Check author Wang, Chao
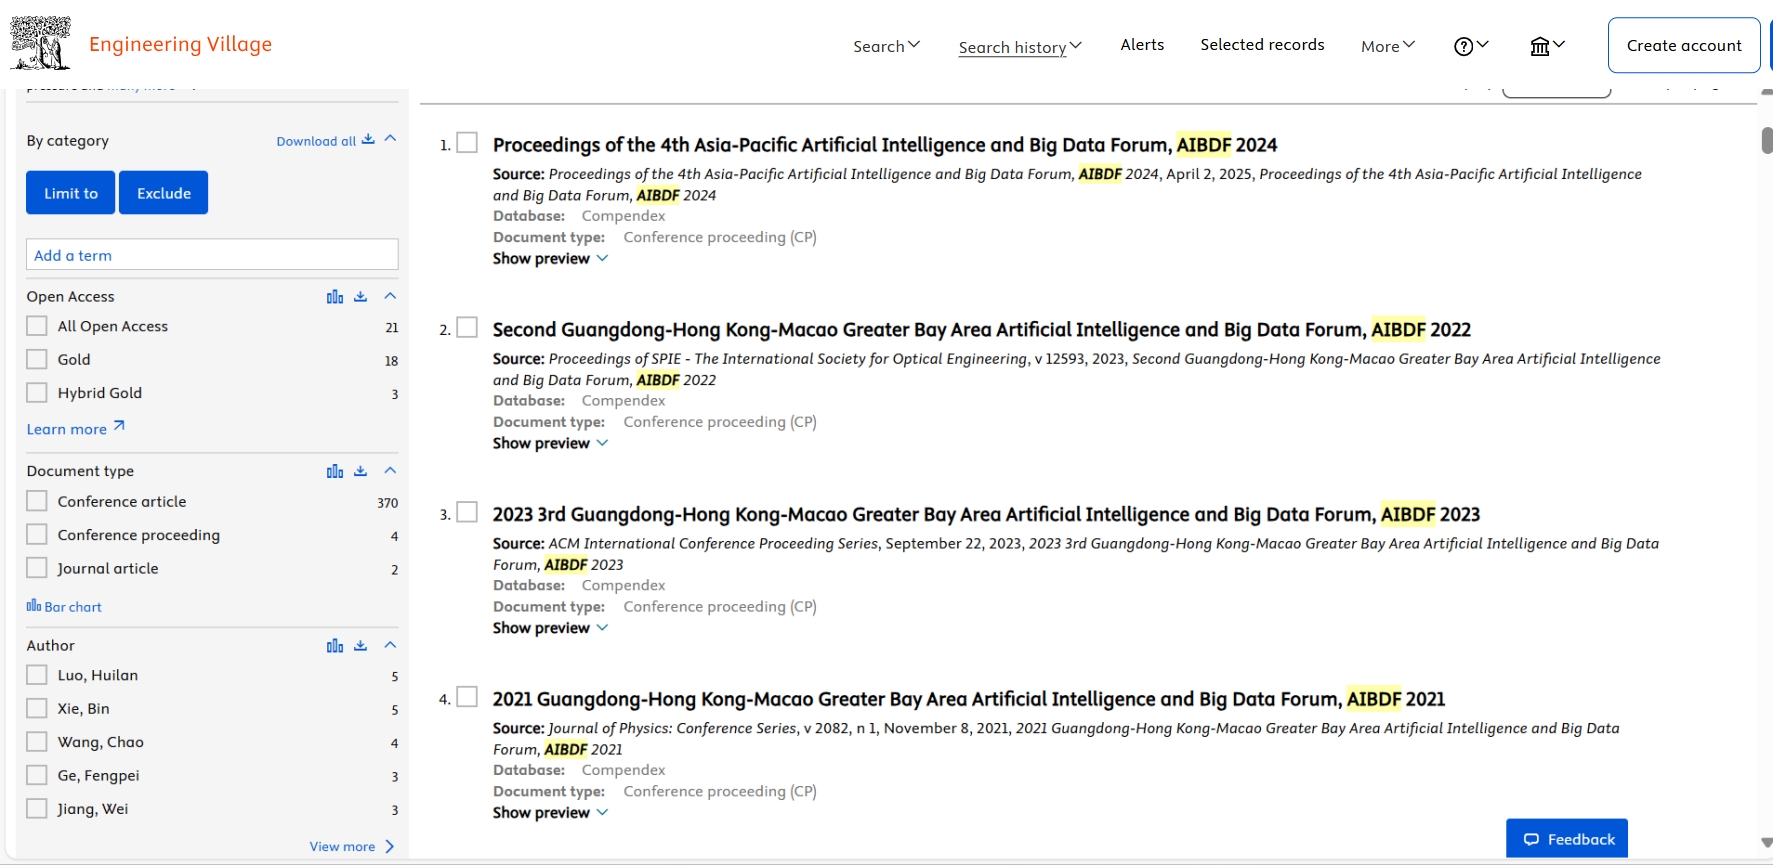The width and height of the screenshot is (1773, 865). tap(37, 742)
